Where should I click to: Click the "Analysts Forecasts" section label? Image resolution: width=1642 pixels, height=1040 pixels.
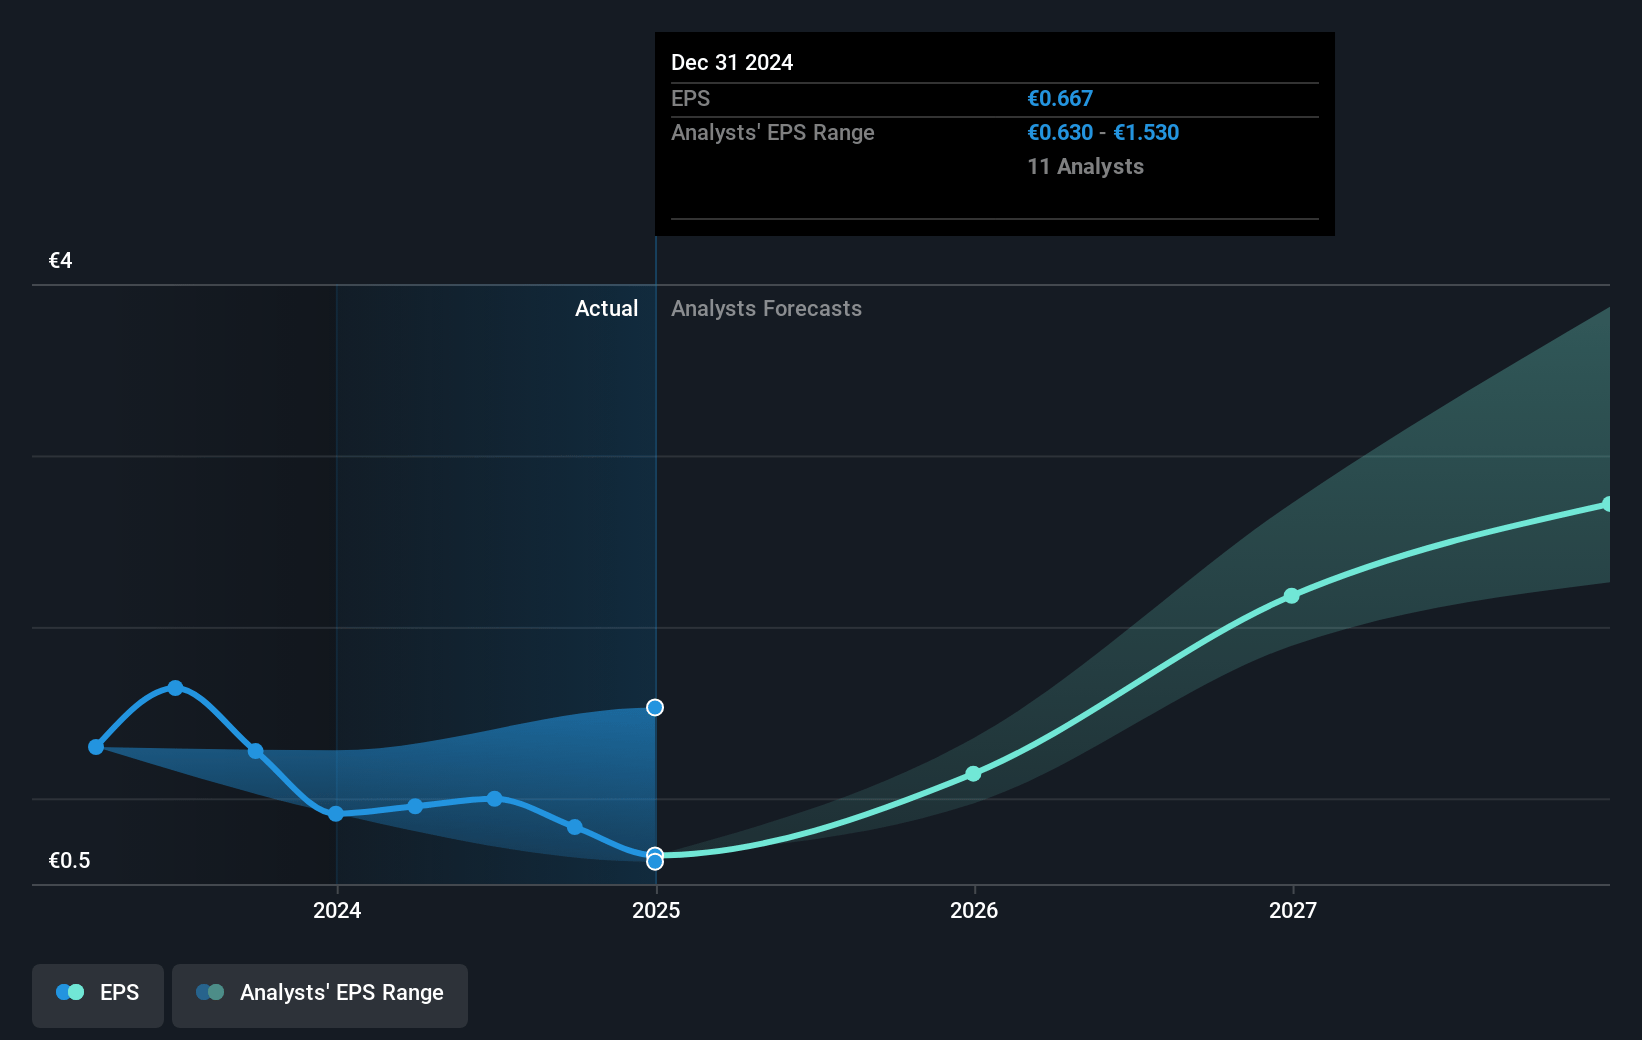pyautogui.click(x=766, y=309)
